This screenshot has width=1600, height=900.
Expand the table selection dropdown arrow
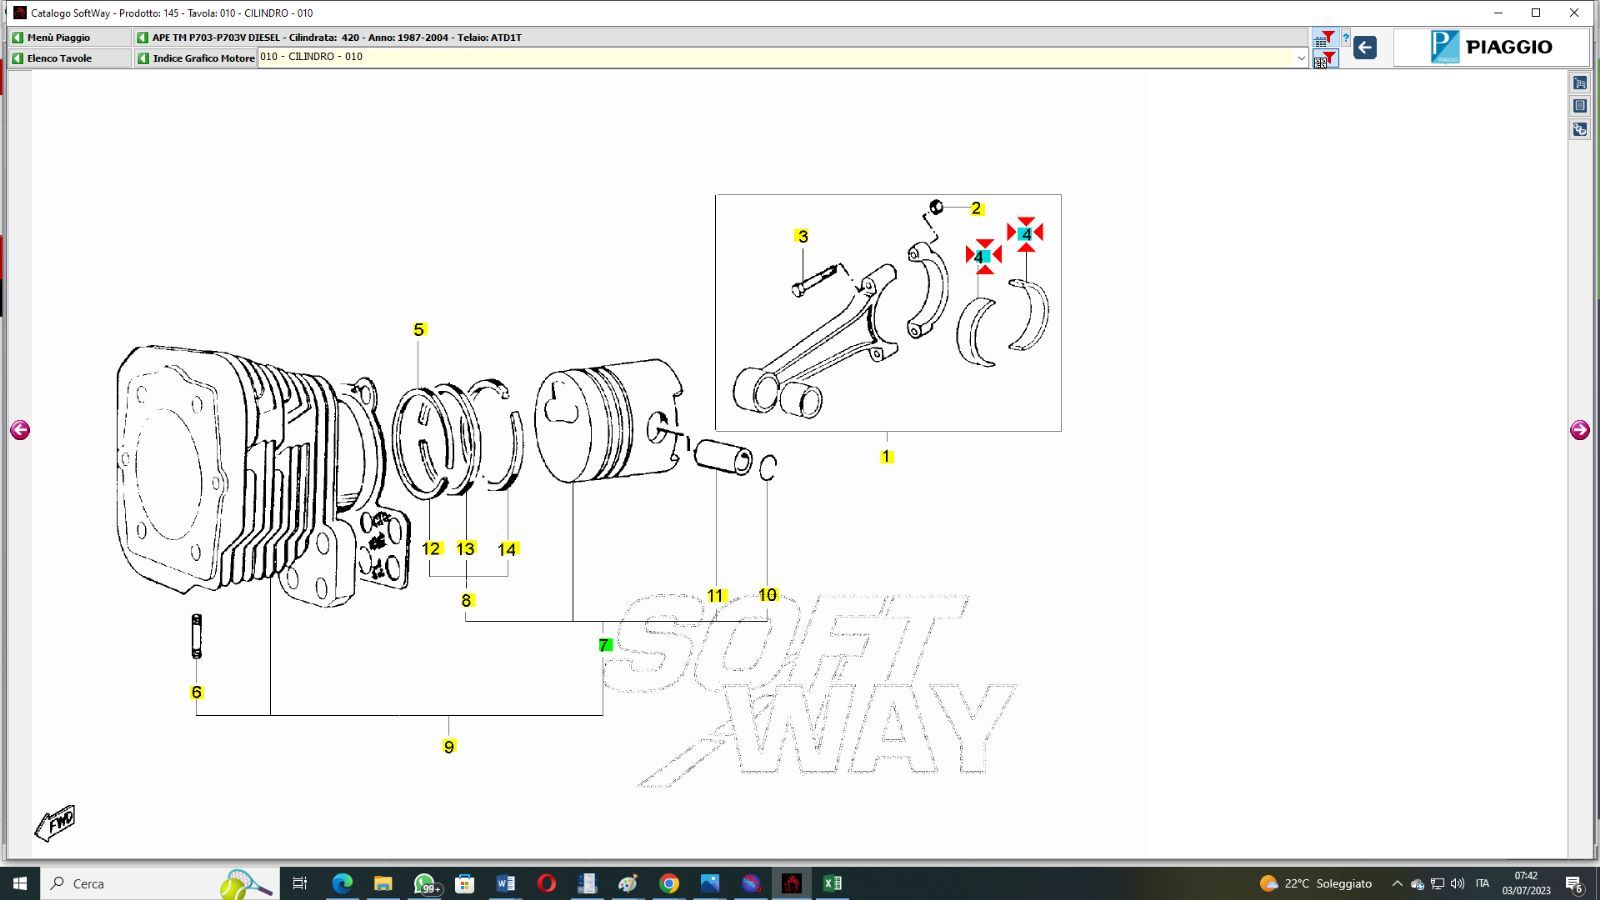click(1301, 58)
